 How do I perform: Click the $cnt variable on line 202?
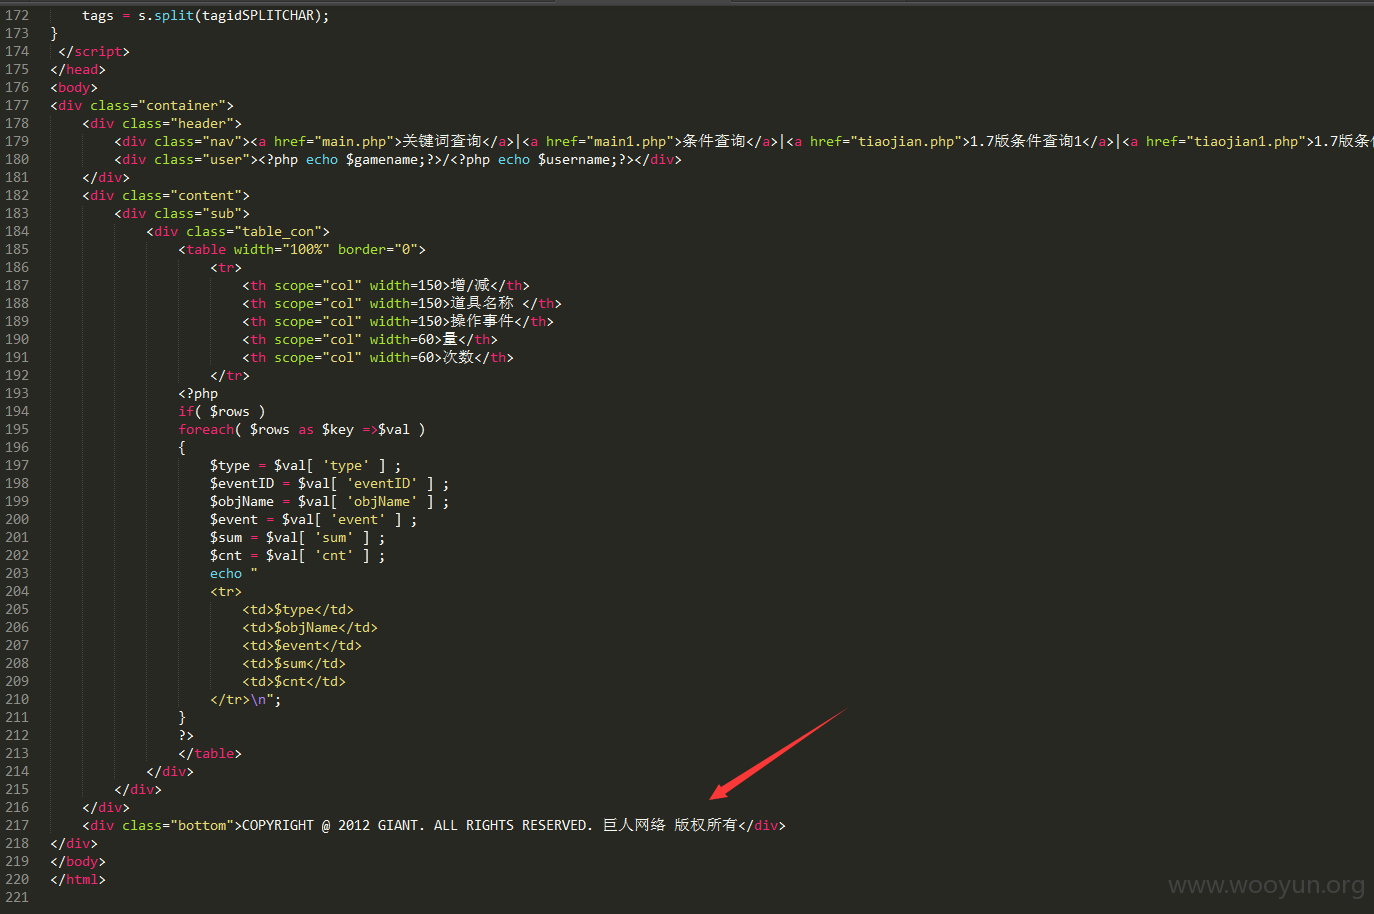pos(226,555)
